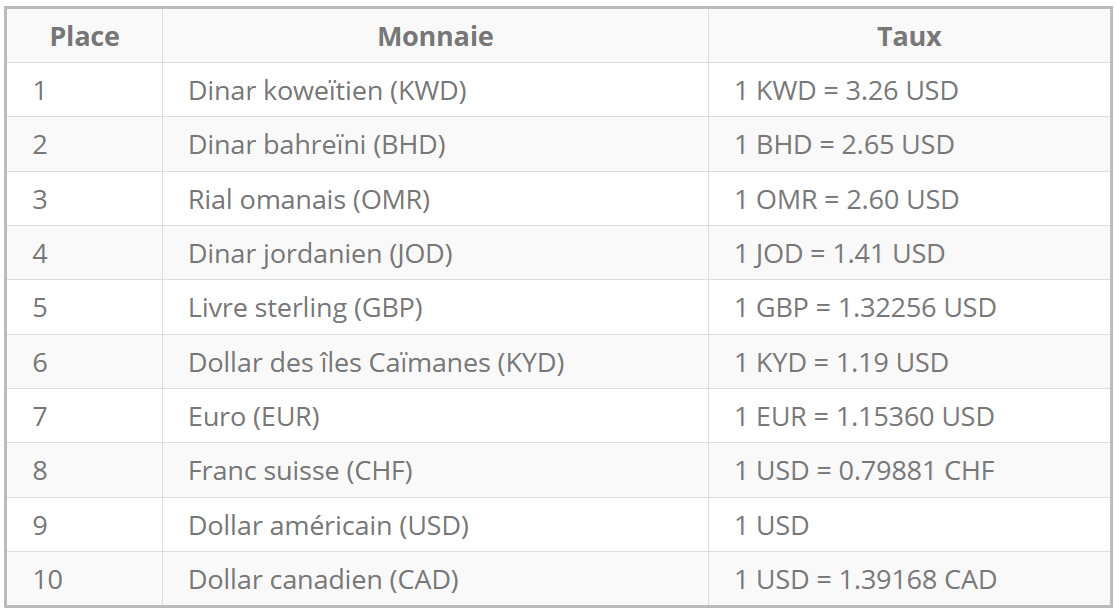Image resolution: width=1116 pixels, height=616 pixels.
Task: Click the Rial omanais (OMR) cell
Action: pyautogui.click(x=309, y=199)
